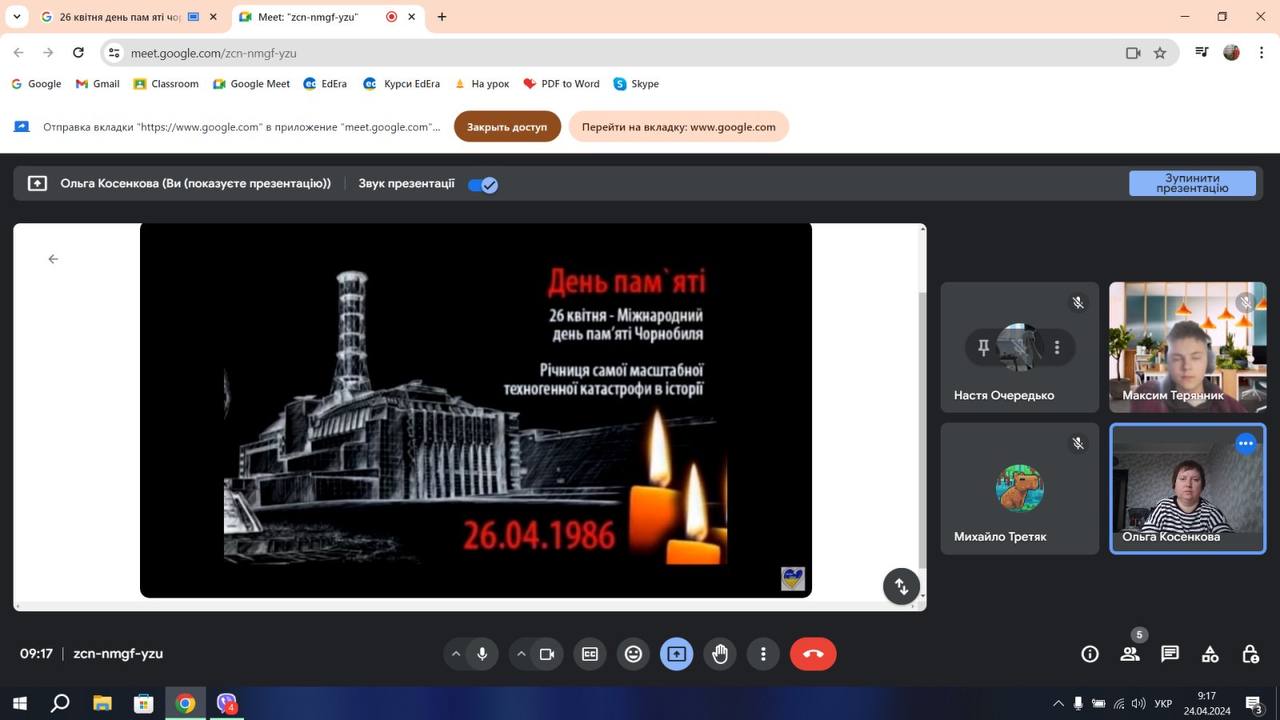The height and width of the screenshot is (720, 1280).
Task: Open host controls lock icon
Action: coord(1250,654)
